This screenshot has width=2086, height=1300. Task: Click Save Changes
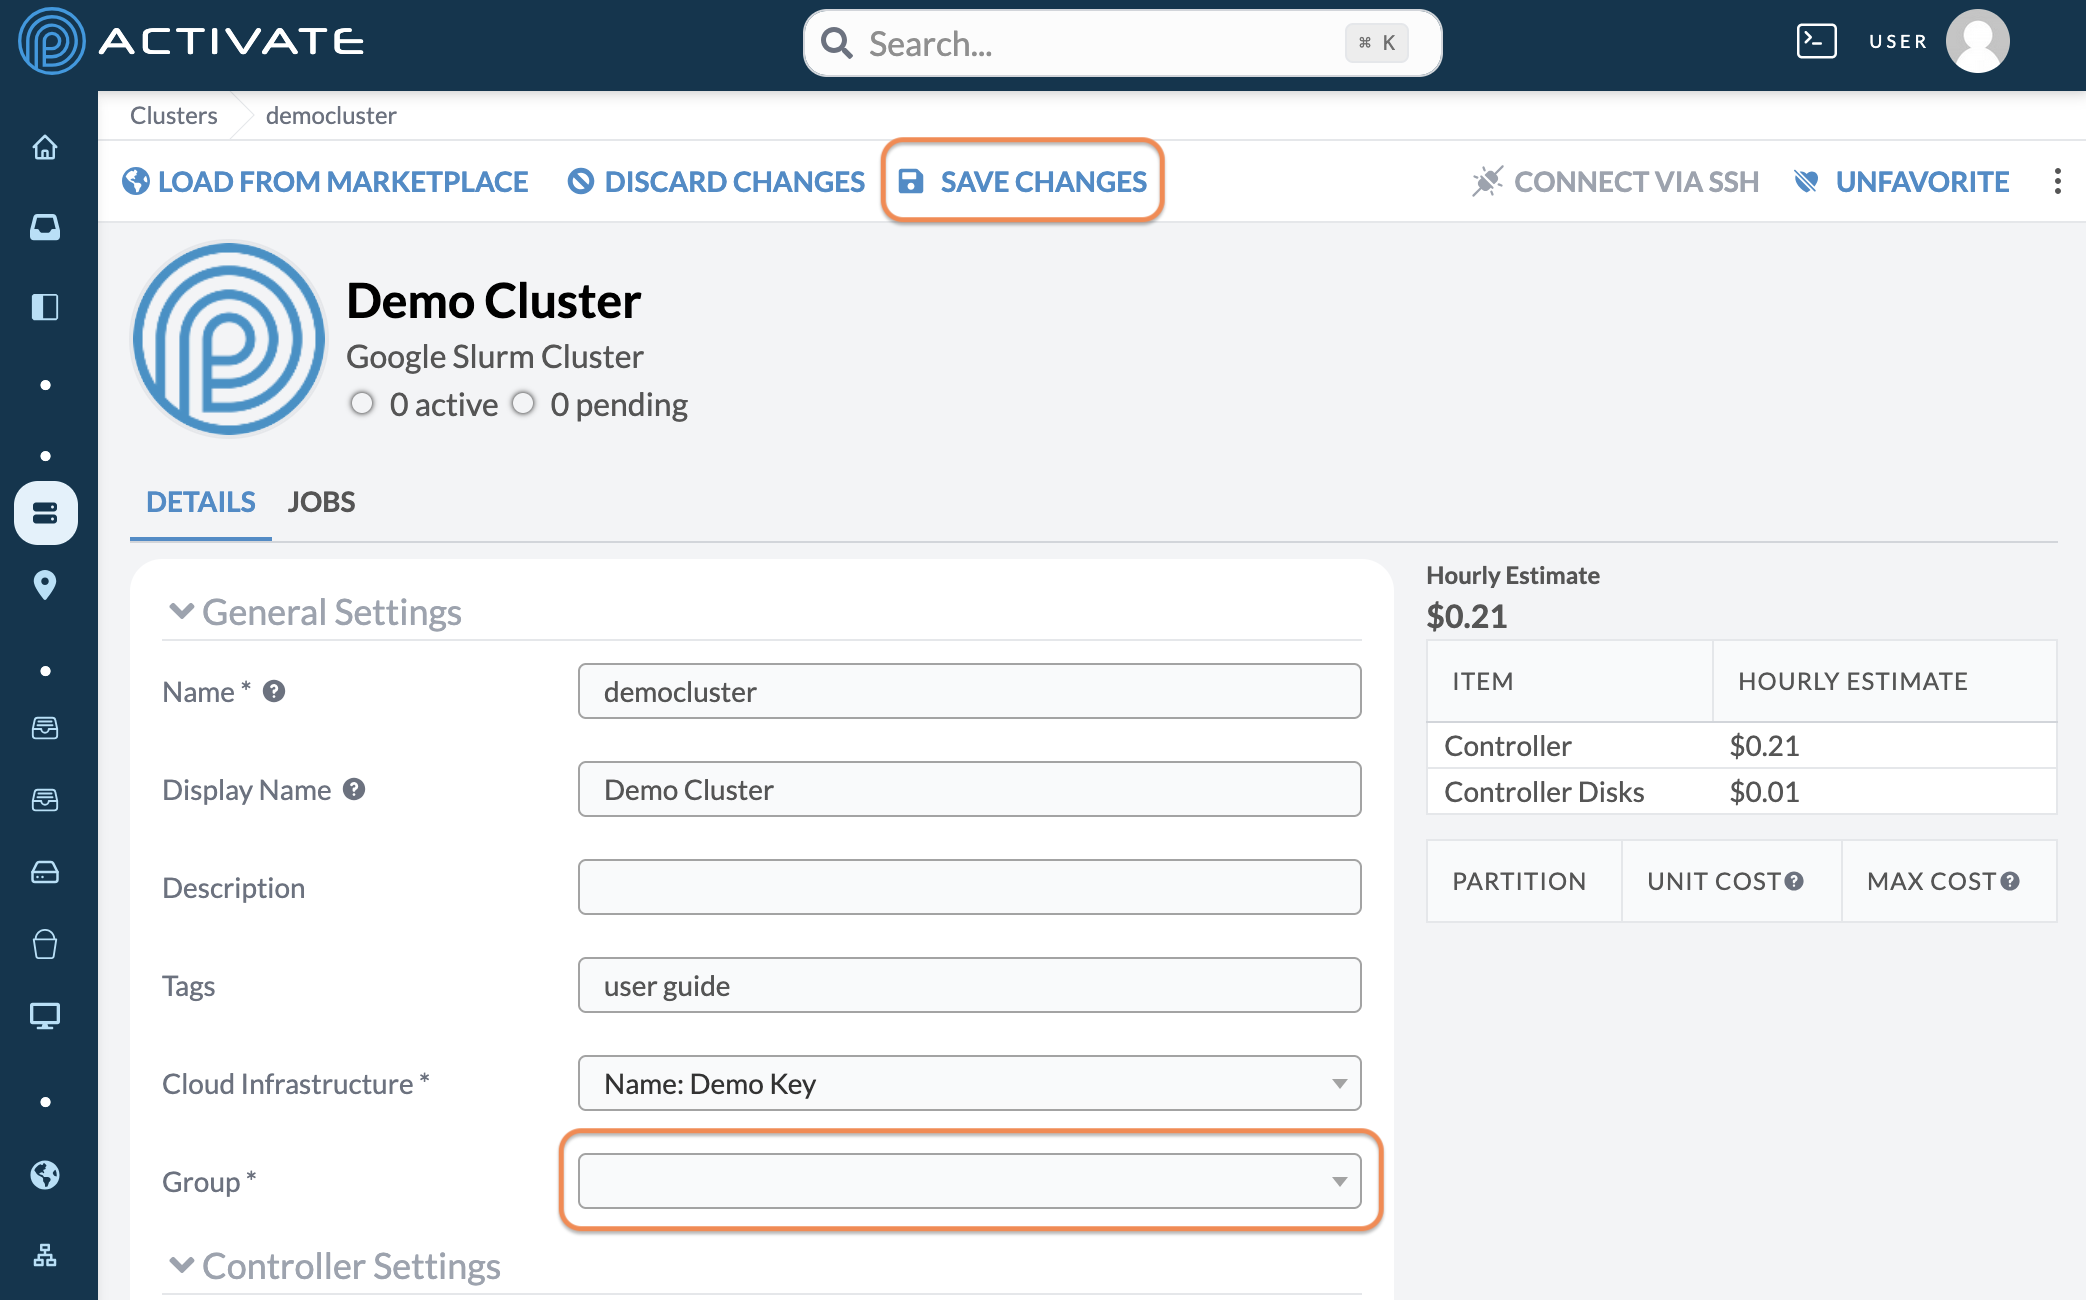[1022, 181]
